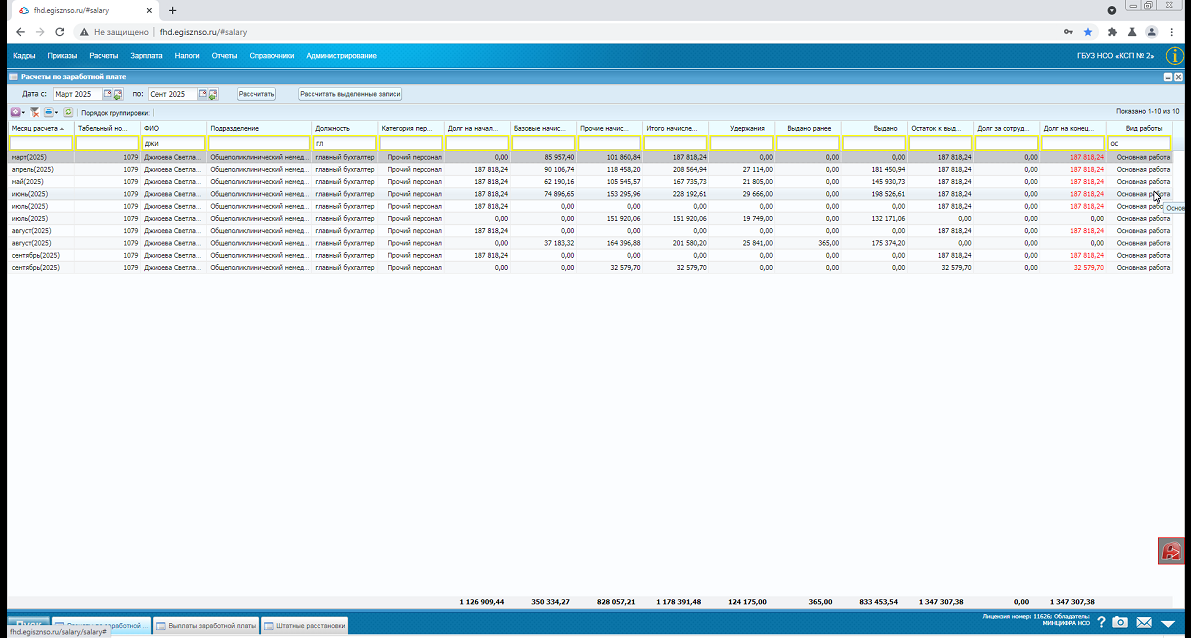Screen dimensions: 1191x638
Task: Click the 32 579,70 red debt value
Action: pyautogui.click(x=1089, y=267)
